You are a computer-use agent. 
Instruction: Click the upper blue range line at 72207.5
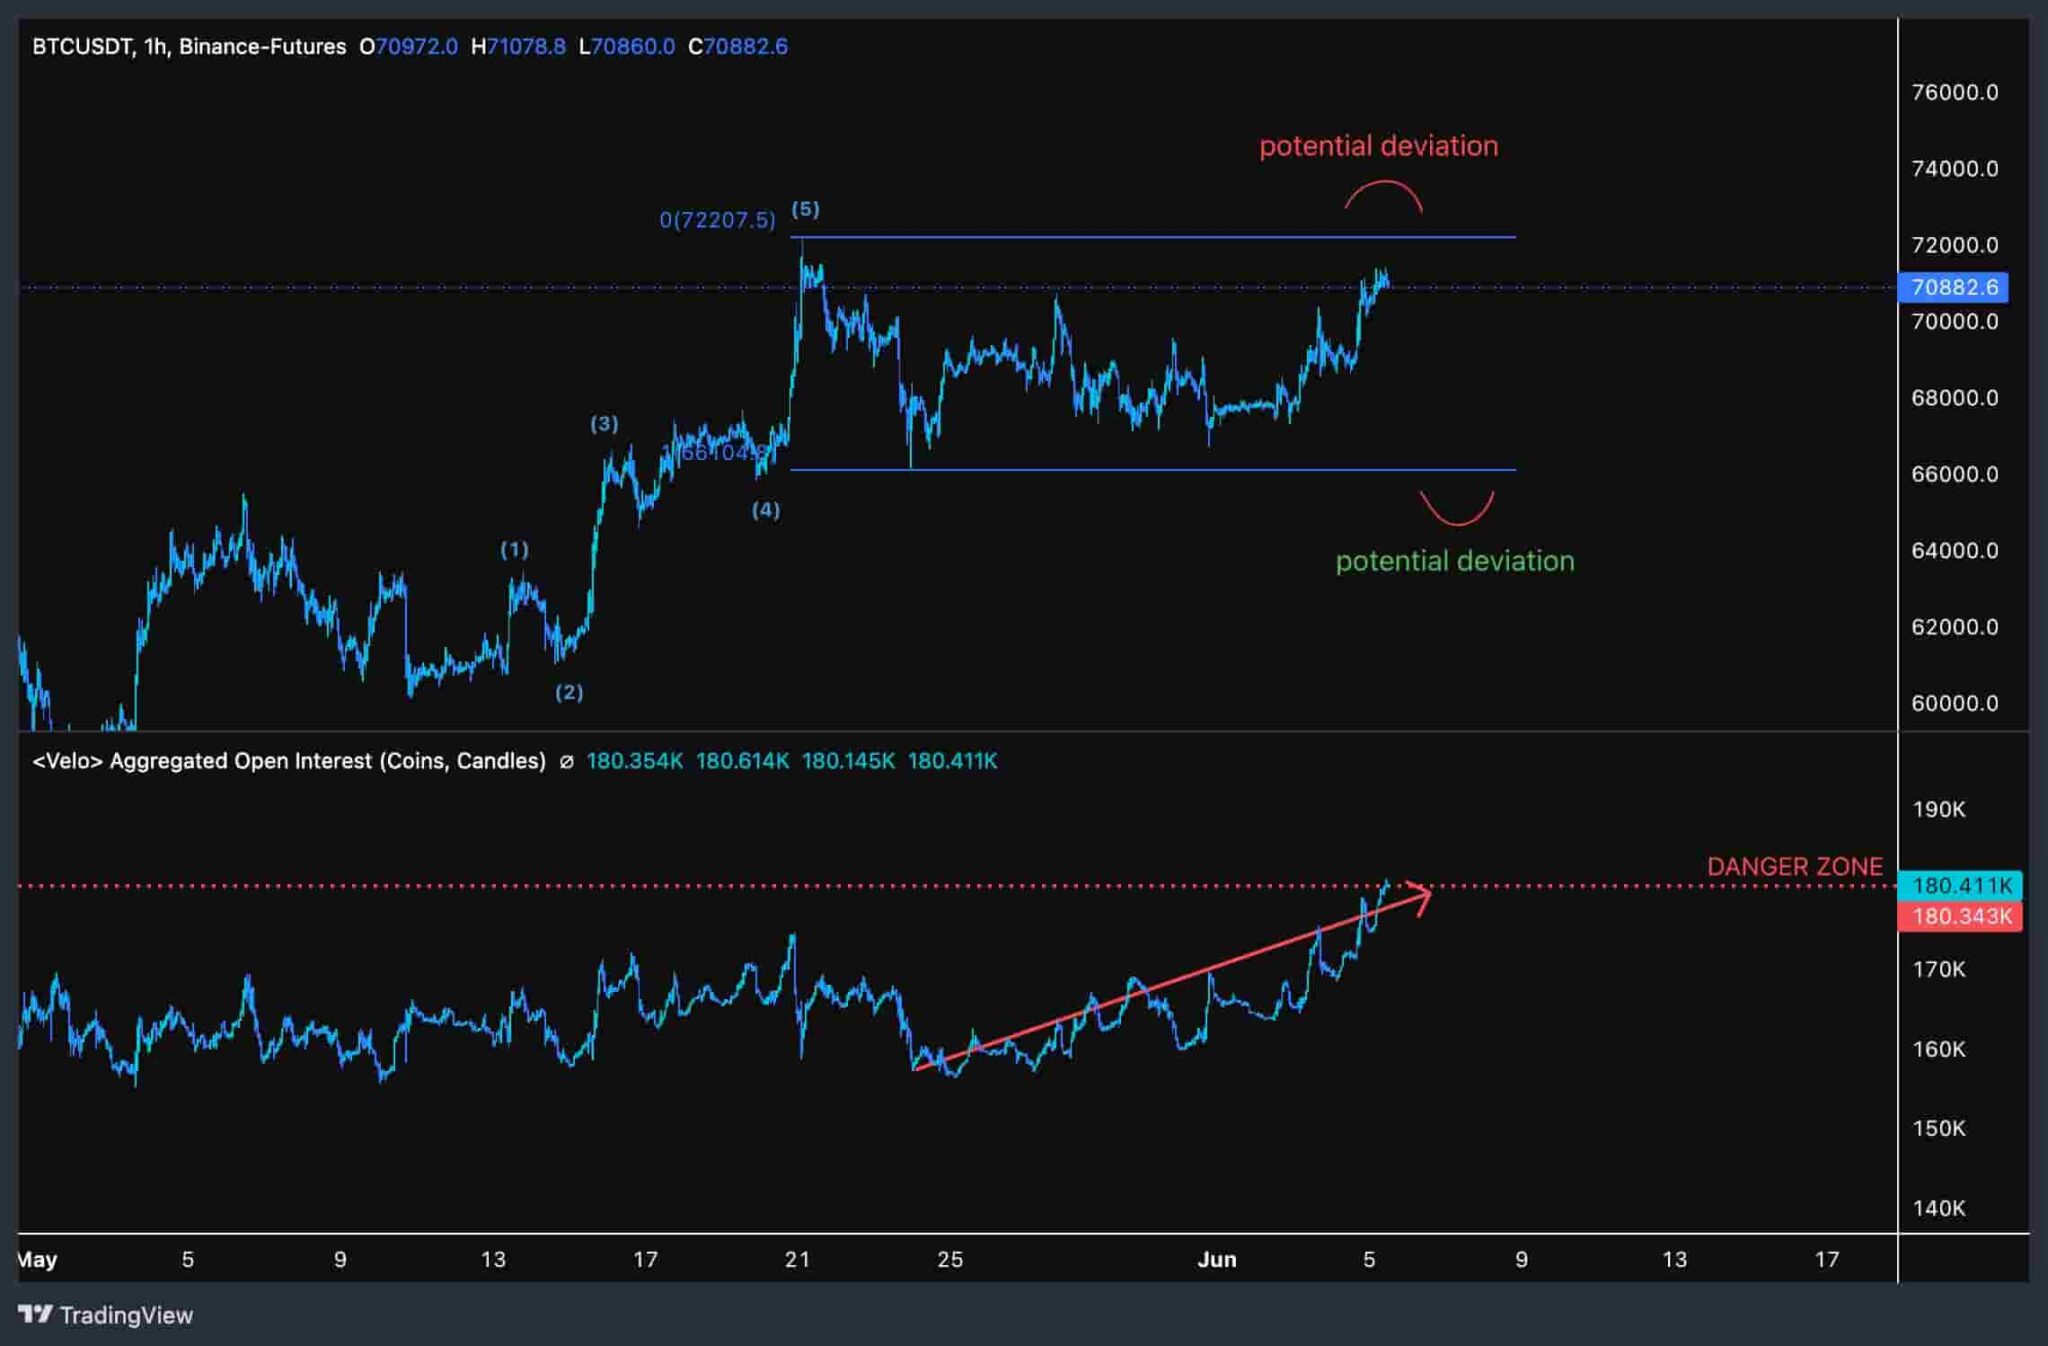[1150, 237]
